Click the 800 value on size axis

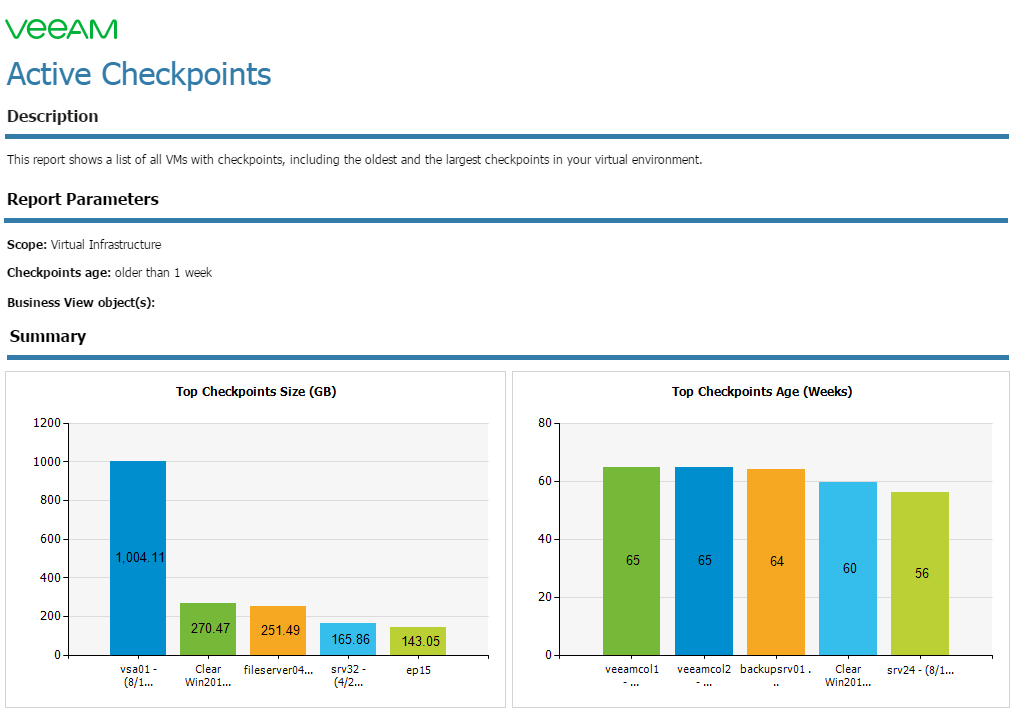pos(50,500)
